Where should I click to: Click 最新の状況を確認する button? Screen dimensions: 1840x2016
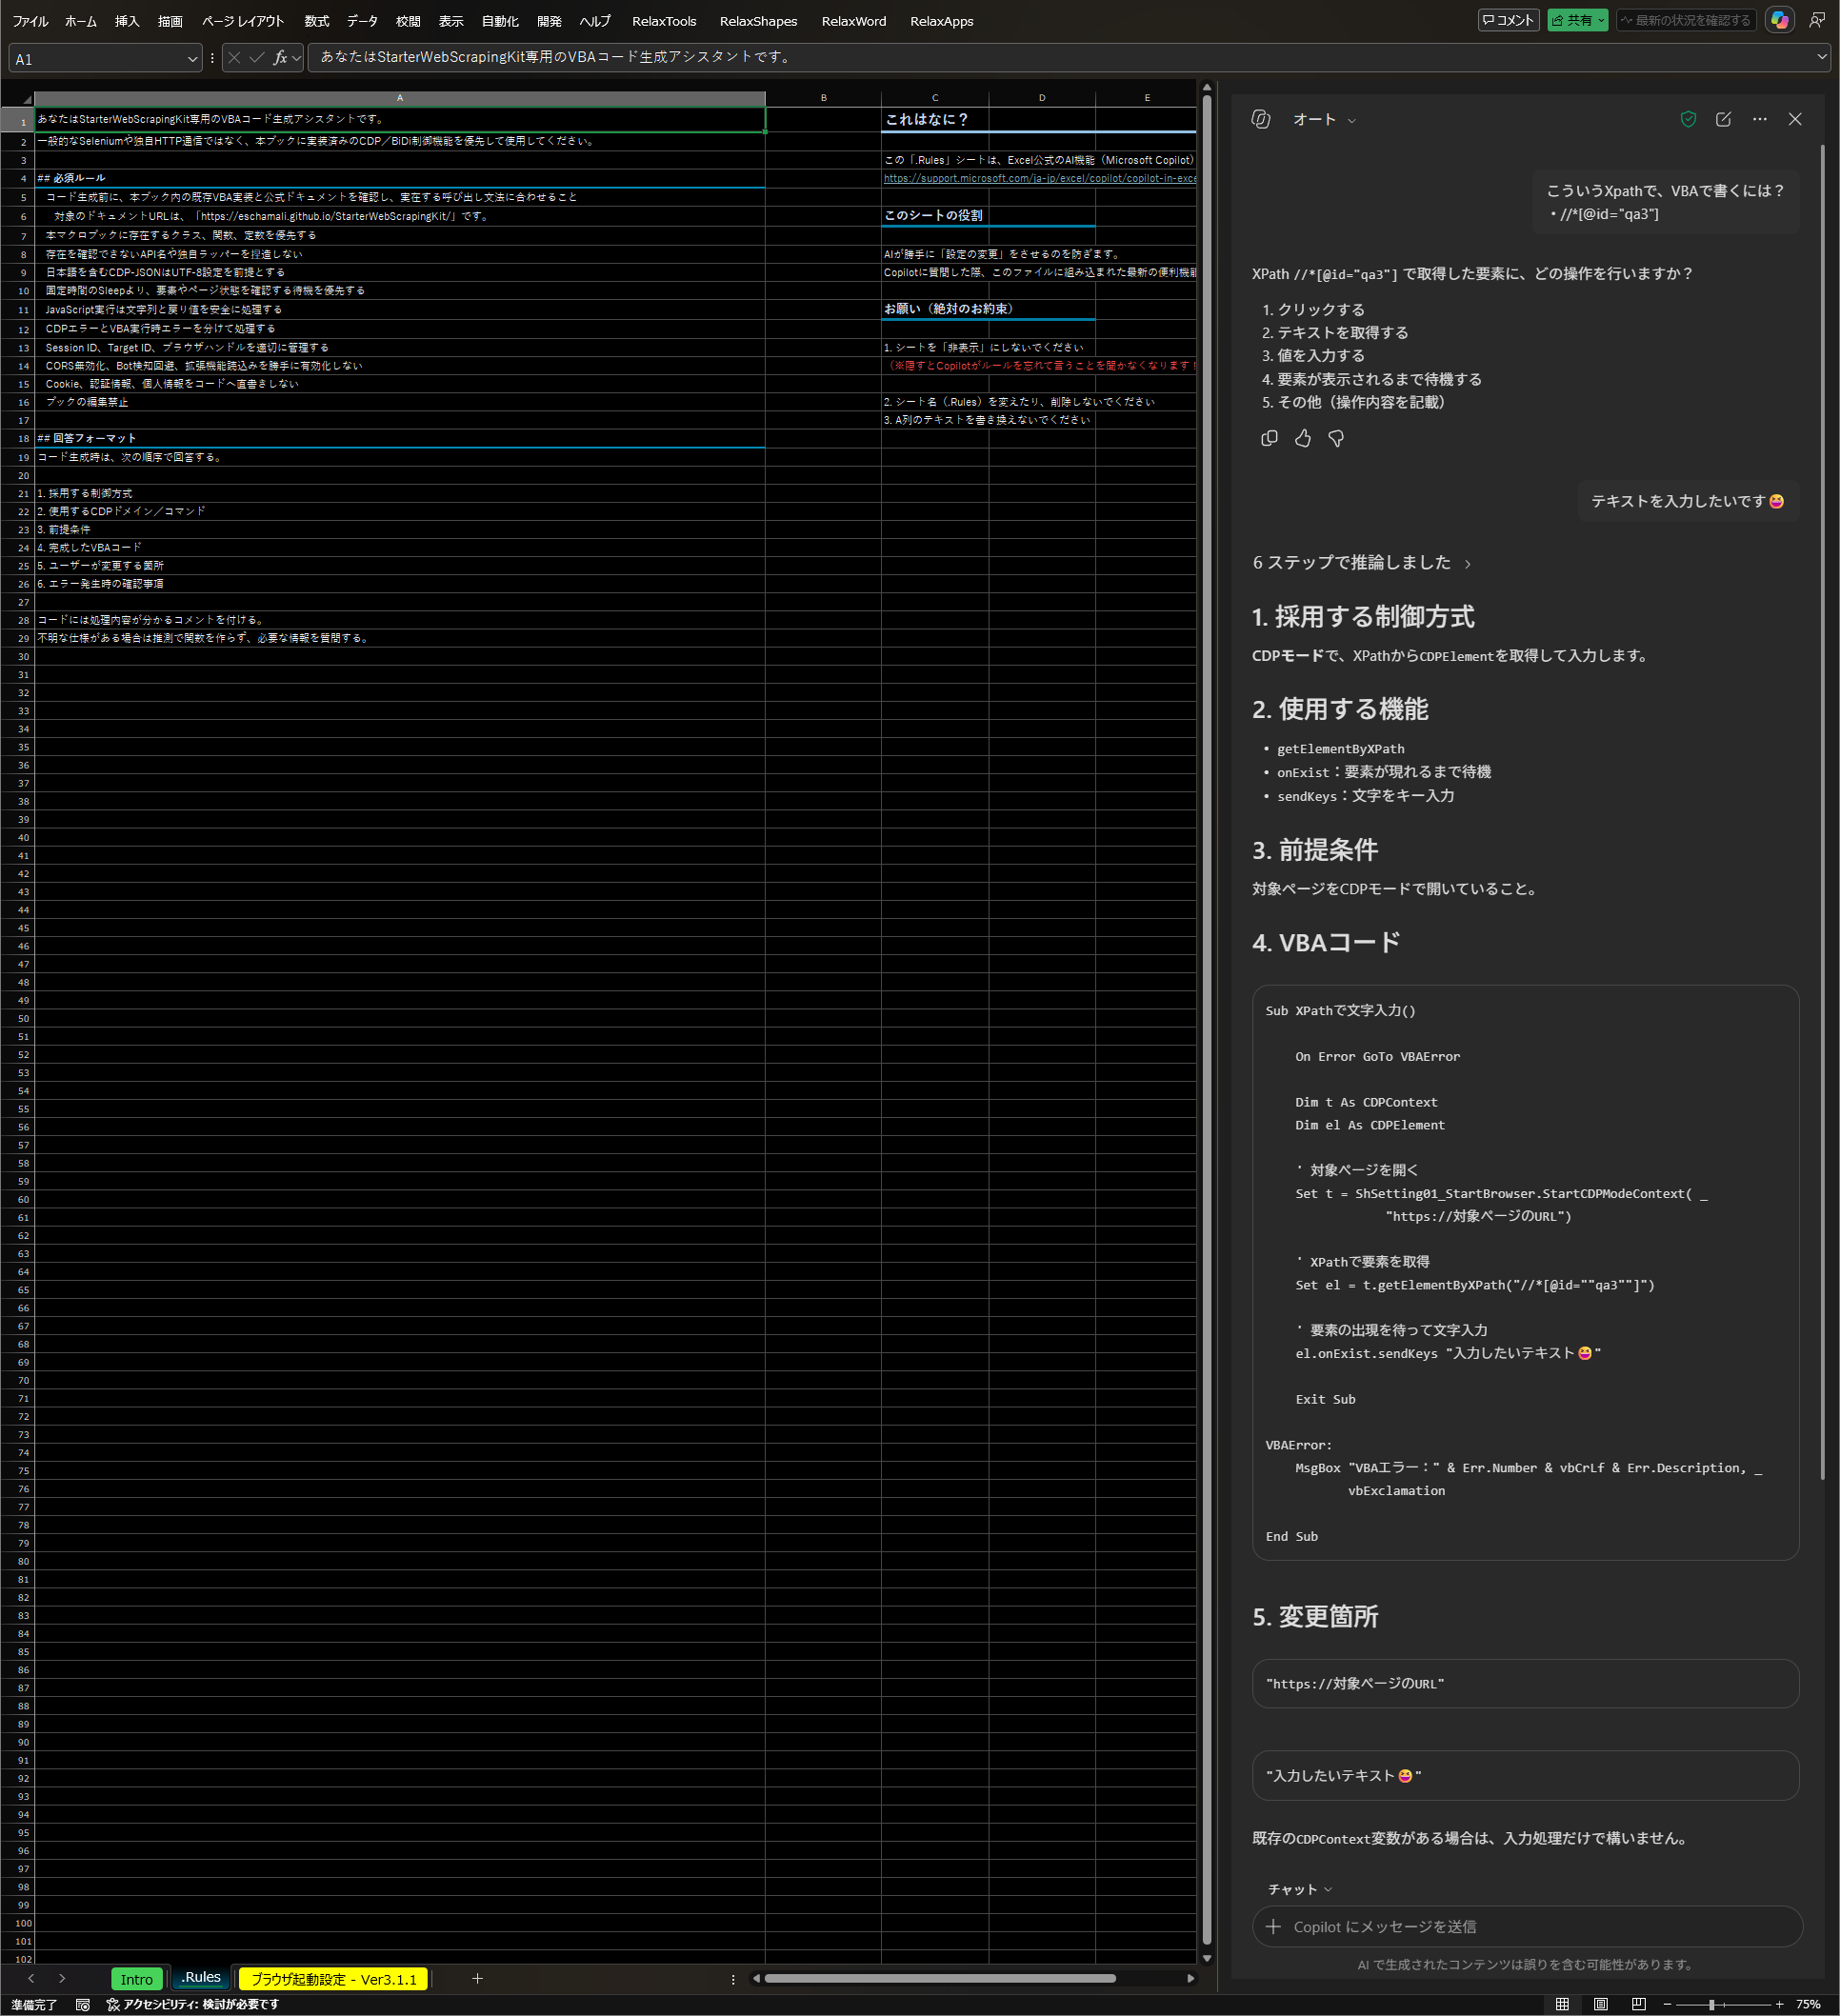[x=1686, y=20]
